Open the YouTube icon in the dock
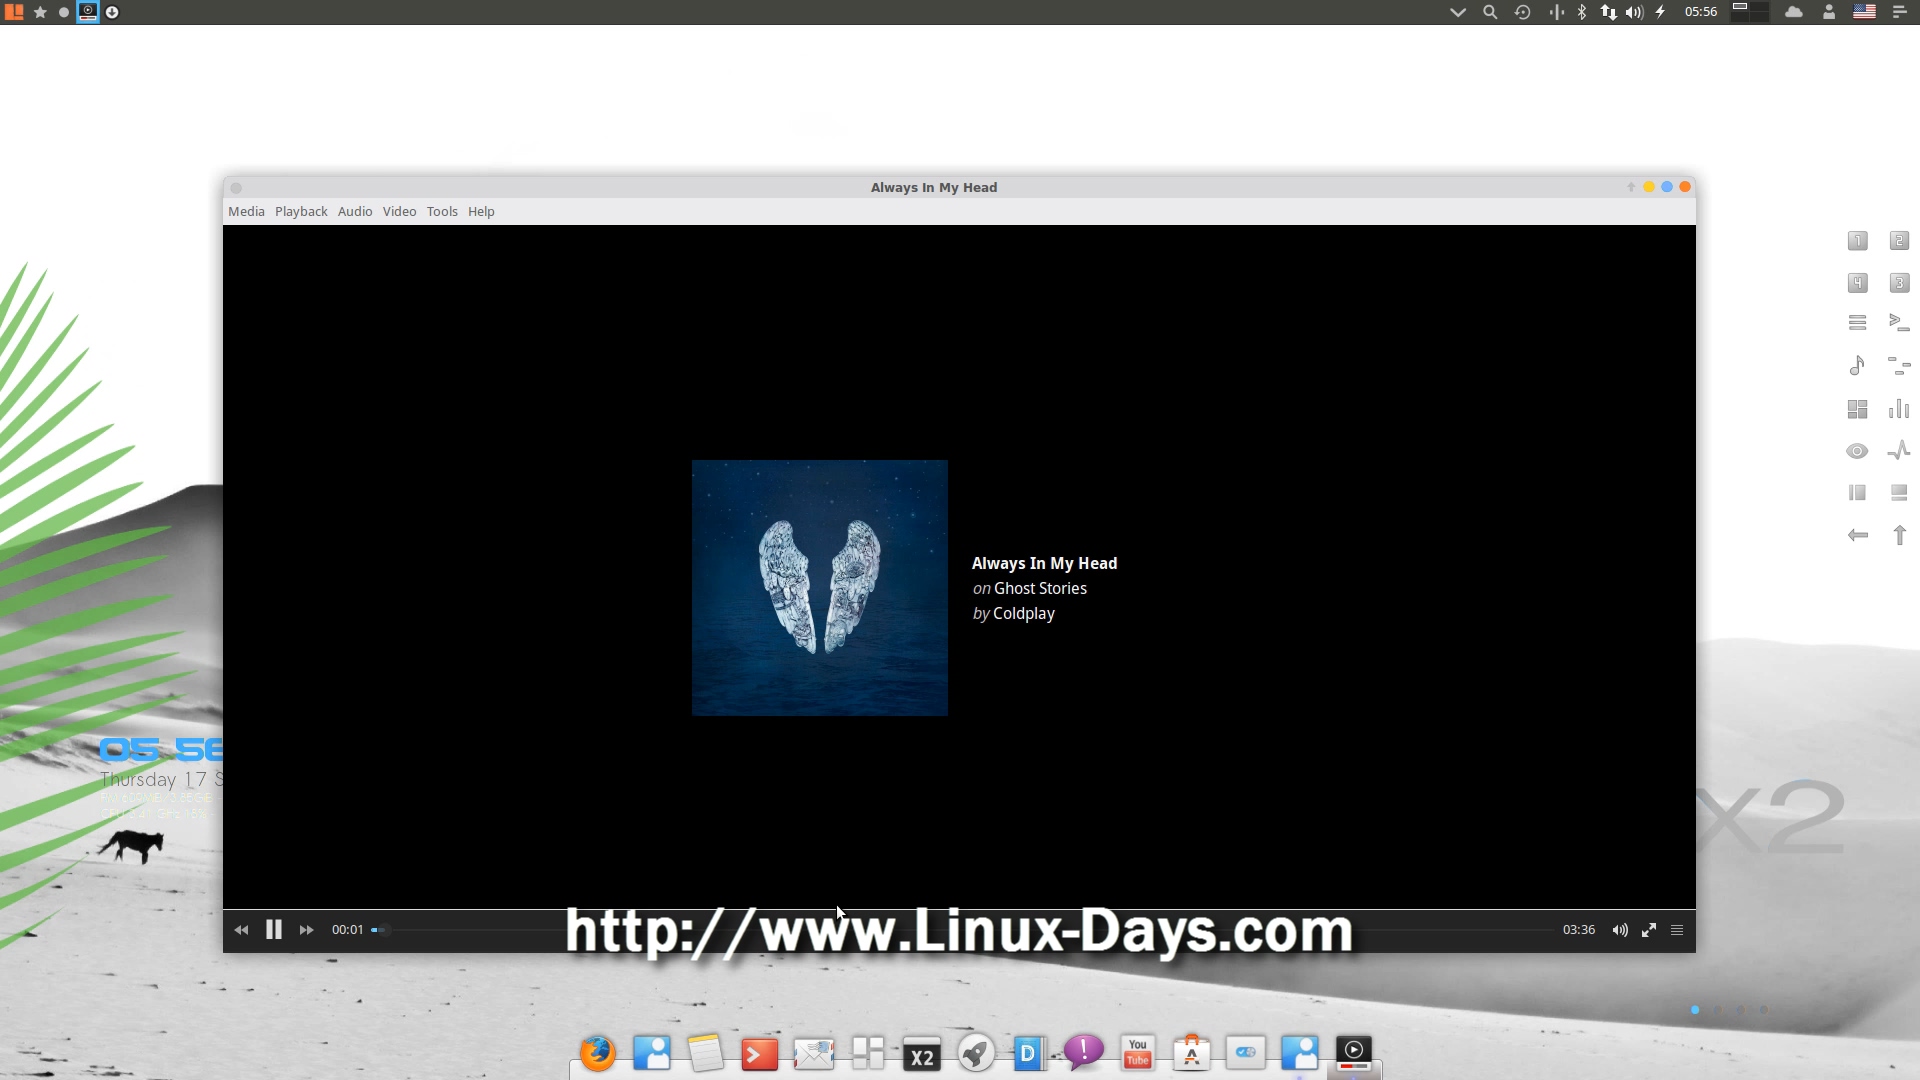This screenshot has width=1920, height=1080. click(x=1137, y=1053)
